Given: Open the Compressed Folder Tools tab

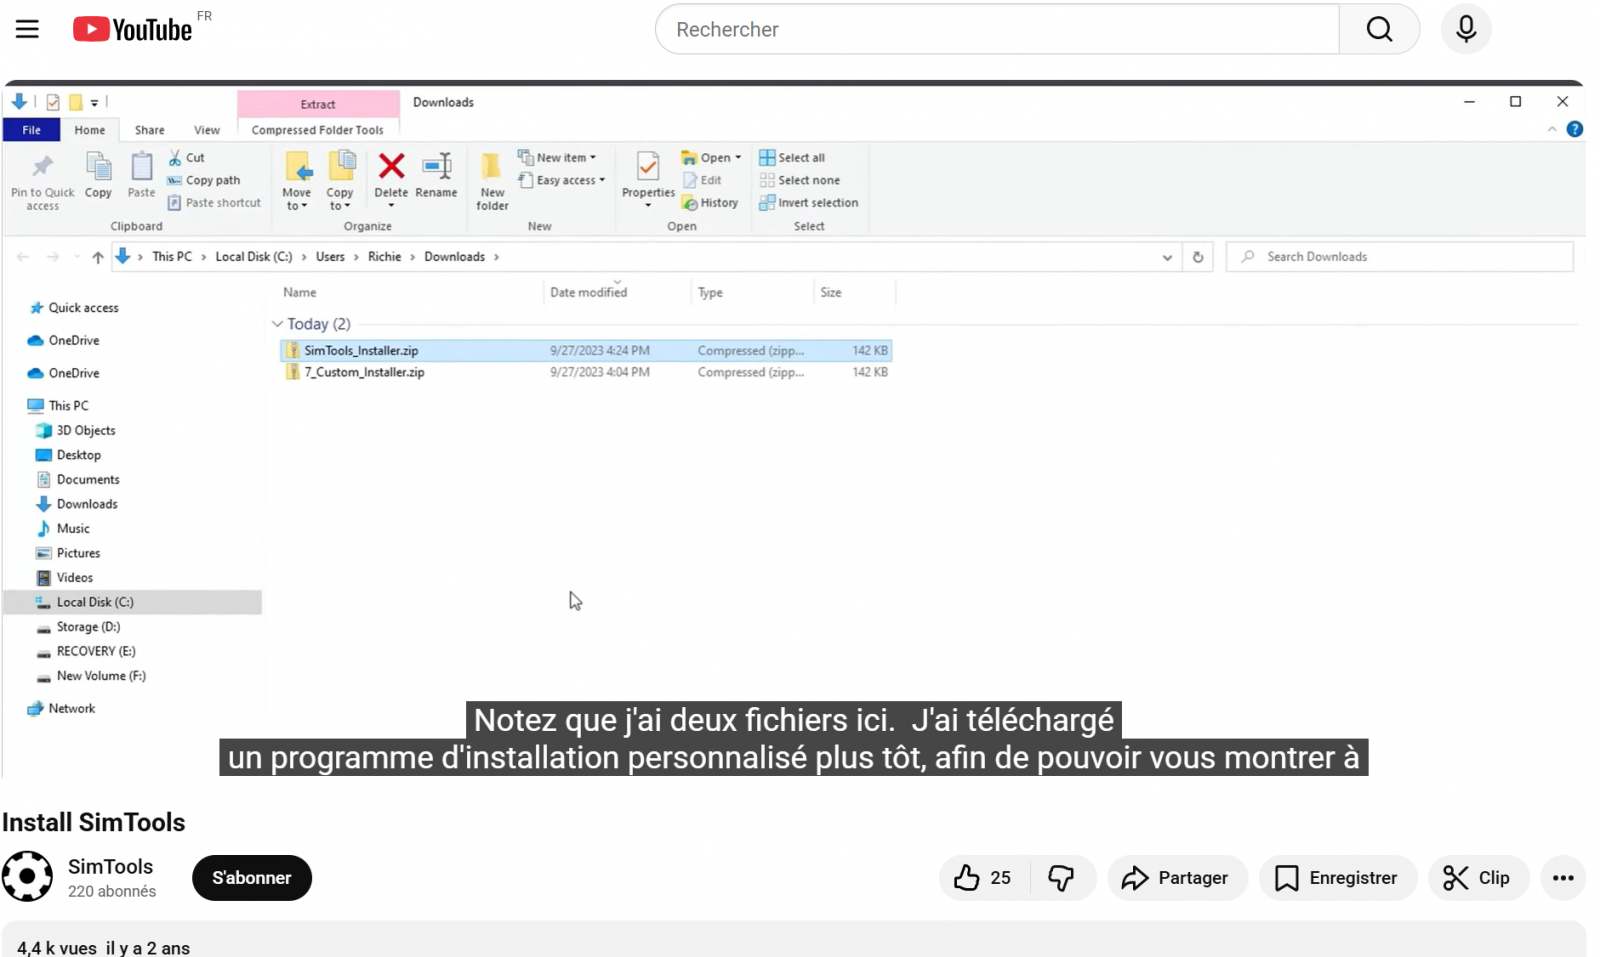Looking at the screenshot, I should [x=318, y=130].
